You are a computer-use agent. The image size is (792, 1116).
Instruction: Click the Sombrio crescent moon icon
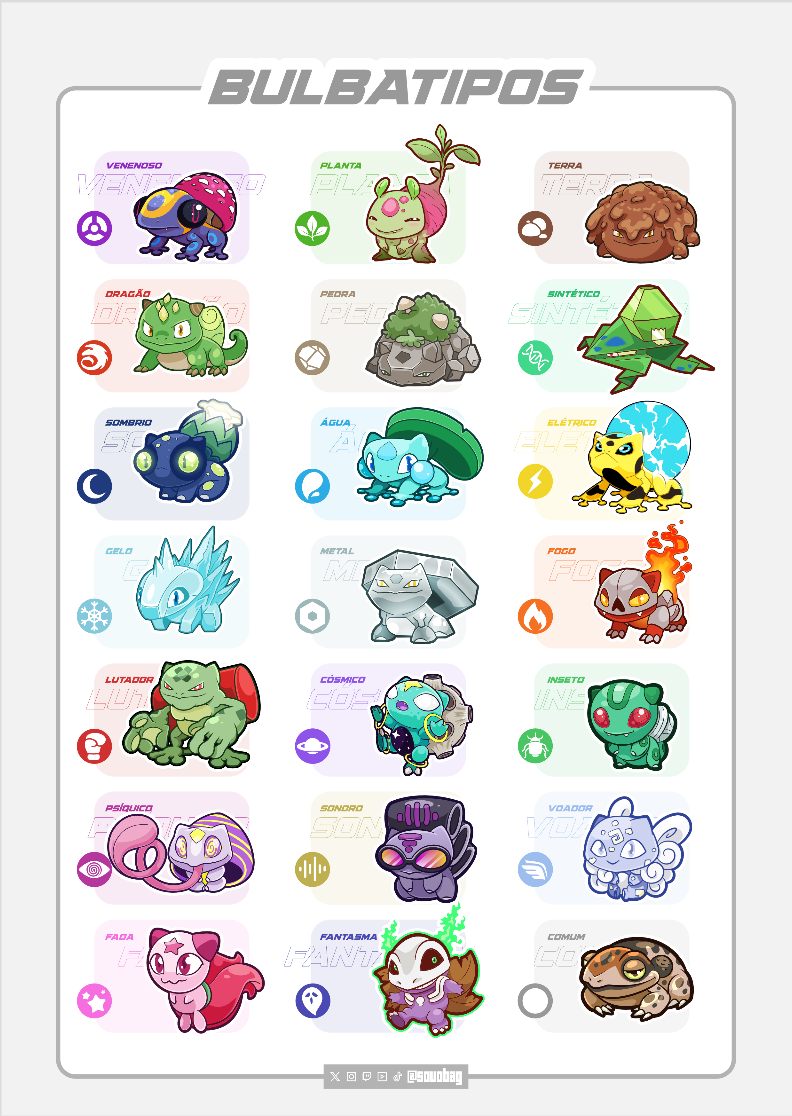pyautogui.click(x=95, y=486)
